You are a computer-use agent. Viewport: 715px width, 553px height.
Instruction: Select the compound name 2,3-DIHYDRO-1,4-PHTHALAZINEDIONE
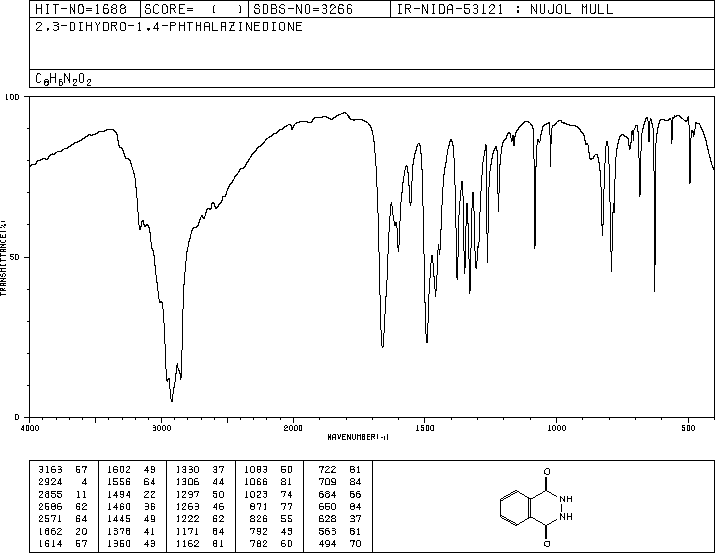(x=169, y=27)
